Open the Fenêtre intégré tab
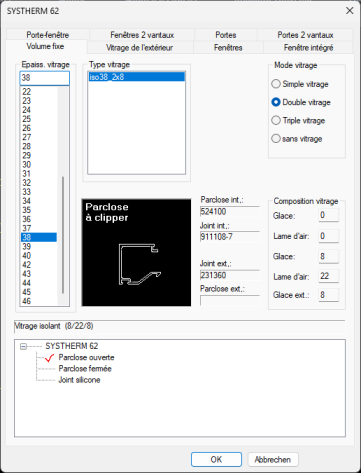 tap(308, 48)
